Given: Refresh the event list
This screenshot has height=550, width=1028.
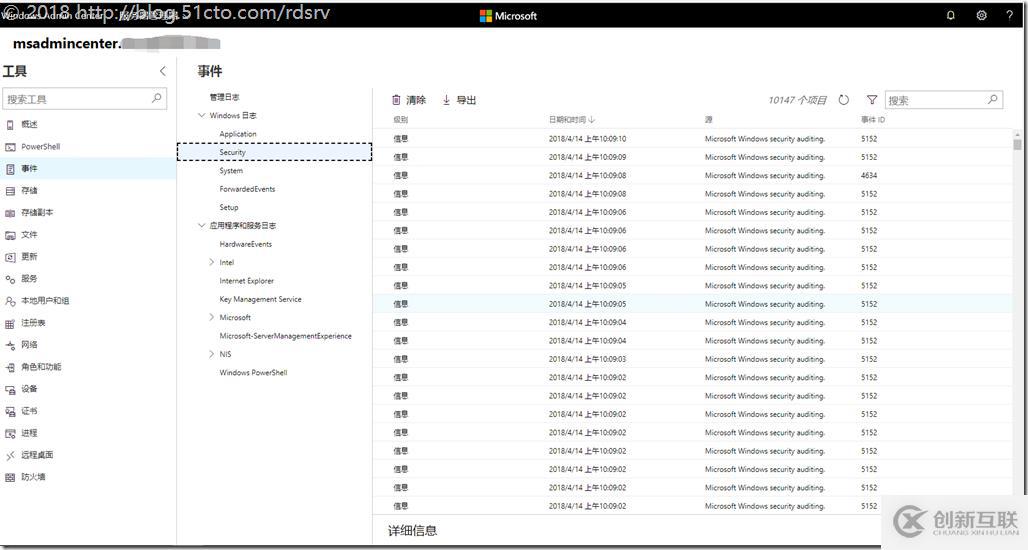Looking at the screenshot, I should point(844,100).
